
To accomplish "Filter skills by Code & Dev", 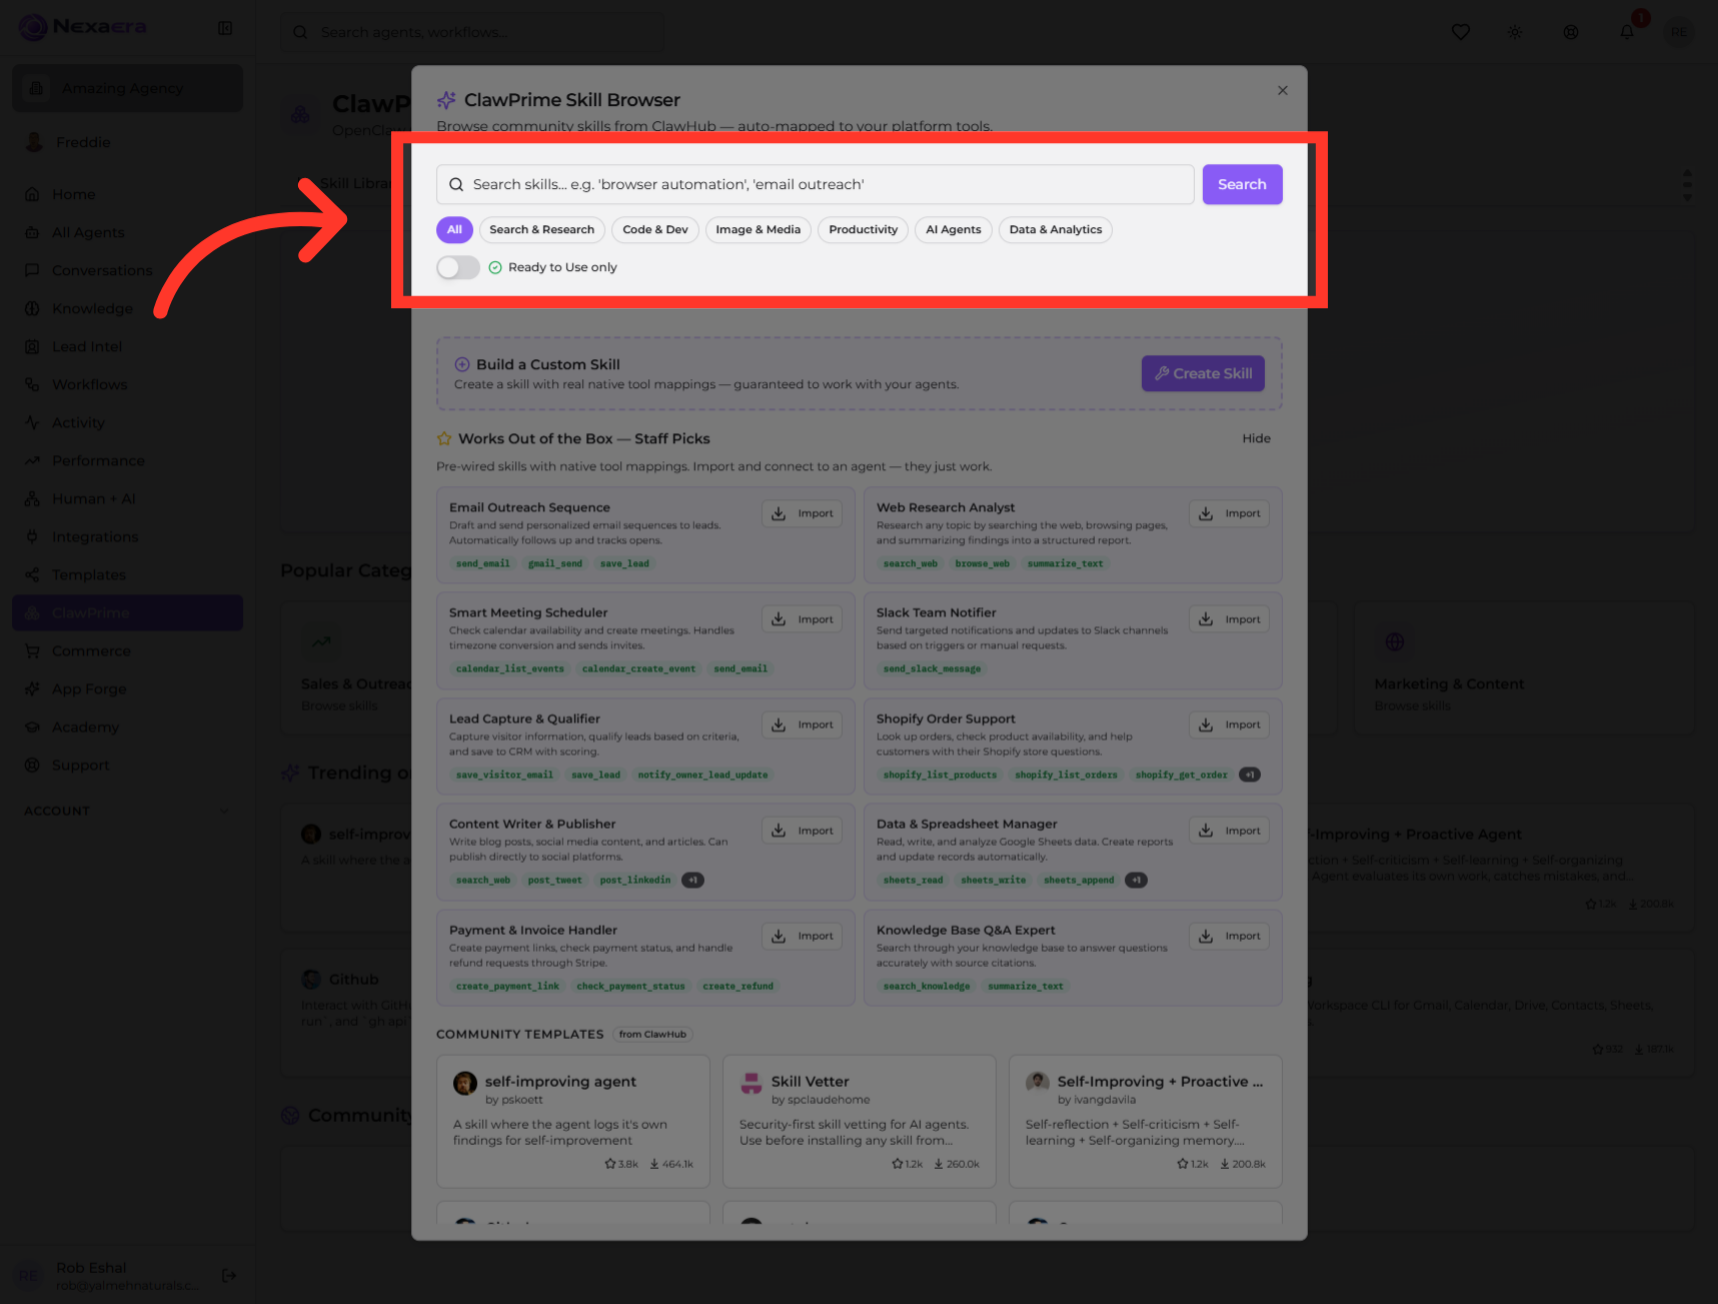I will [x=655, y=230].
